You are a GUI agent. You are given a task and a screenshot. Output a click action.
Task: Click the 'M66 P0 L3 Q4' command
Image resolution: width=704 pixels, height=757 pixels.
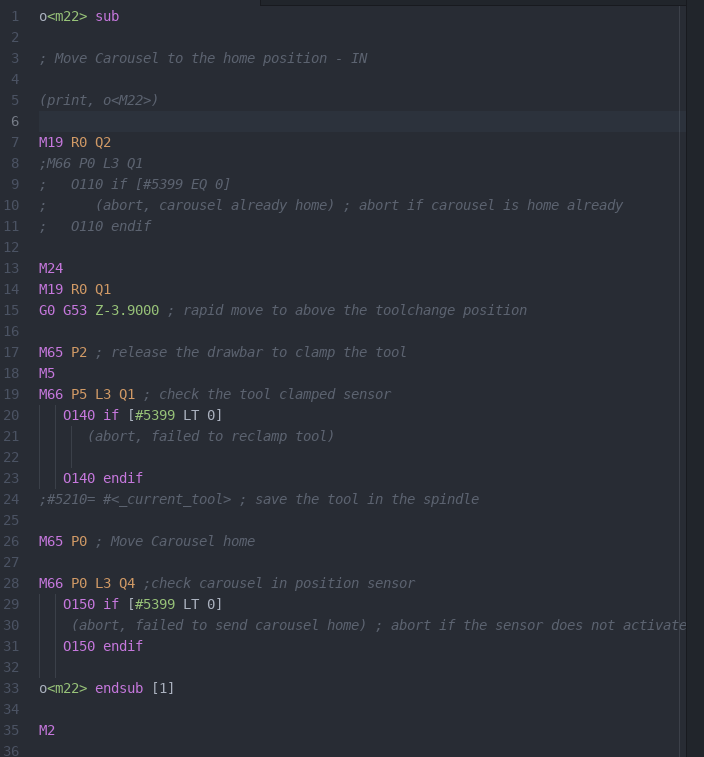[x=87, y=583]
